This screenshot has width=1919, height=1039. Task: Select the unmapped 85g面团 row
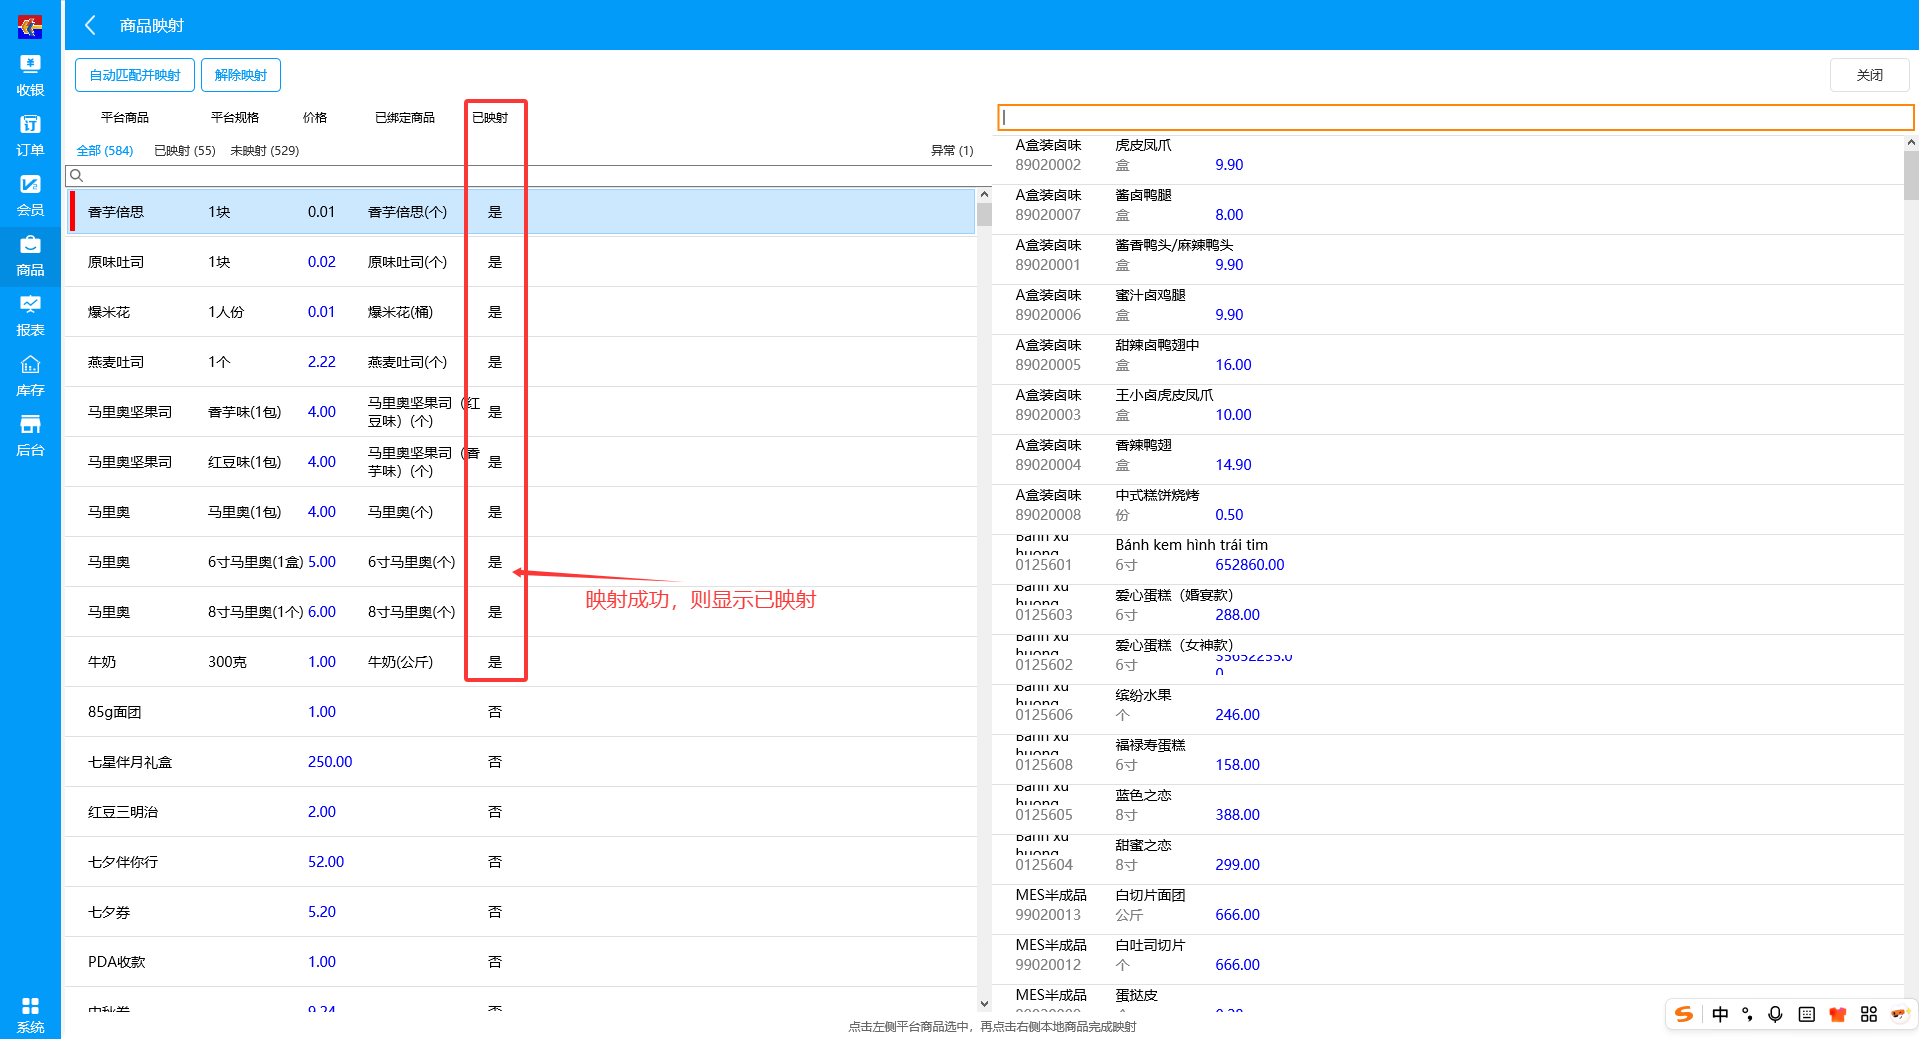click(520, 712)
